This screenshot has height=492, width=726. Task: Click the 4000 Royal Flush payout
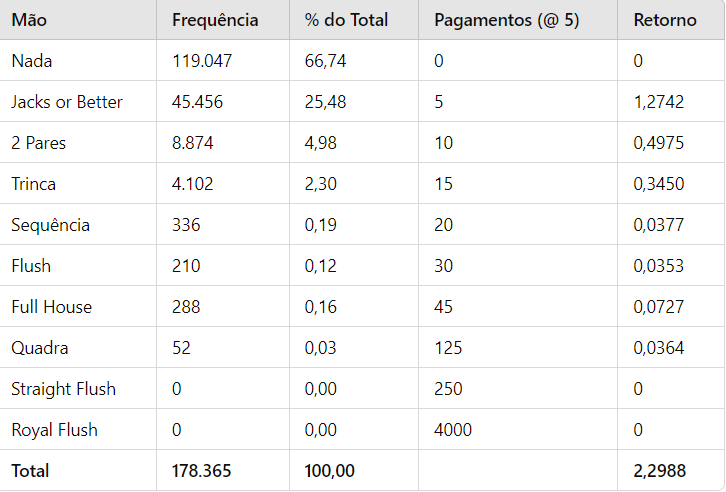point(453,430)
